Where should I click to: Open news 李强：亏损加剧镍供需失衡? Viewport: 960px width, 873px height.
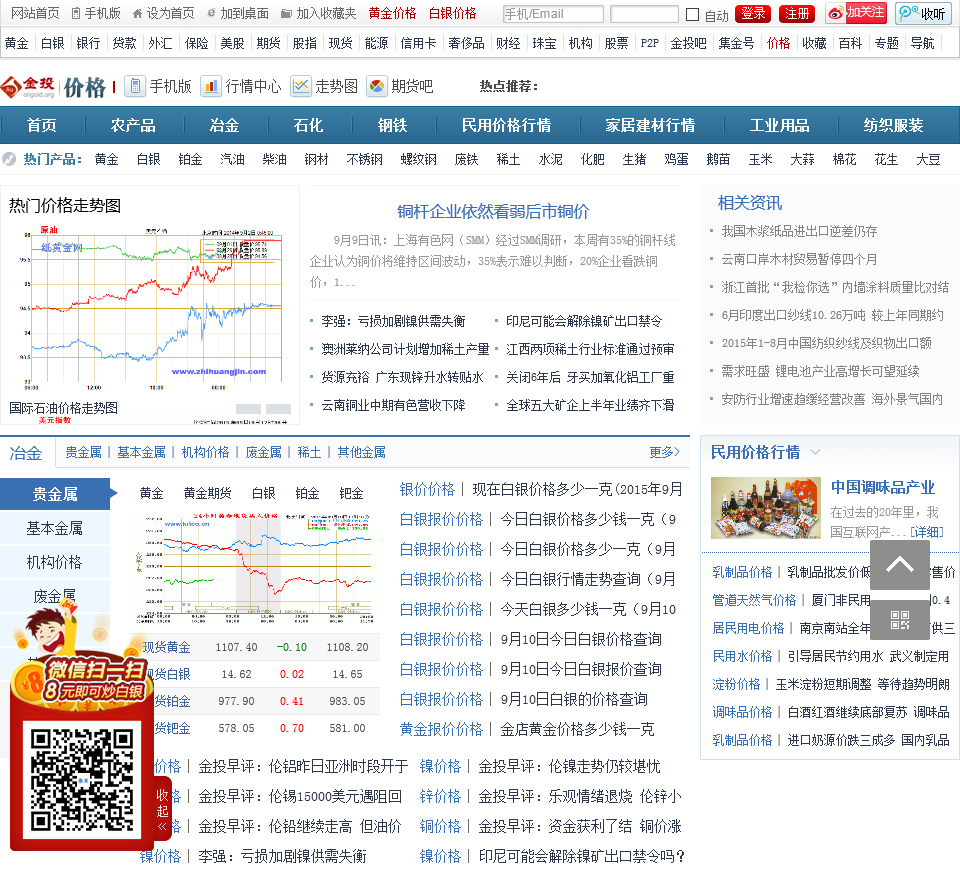393,321
